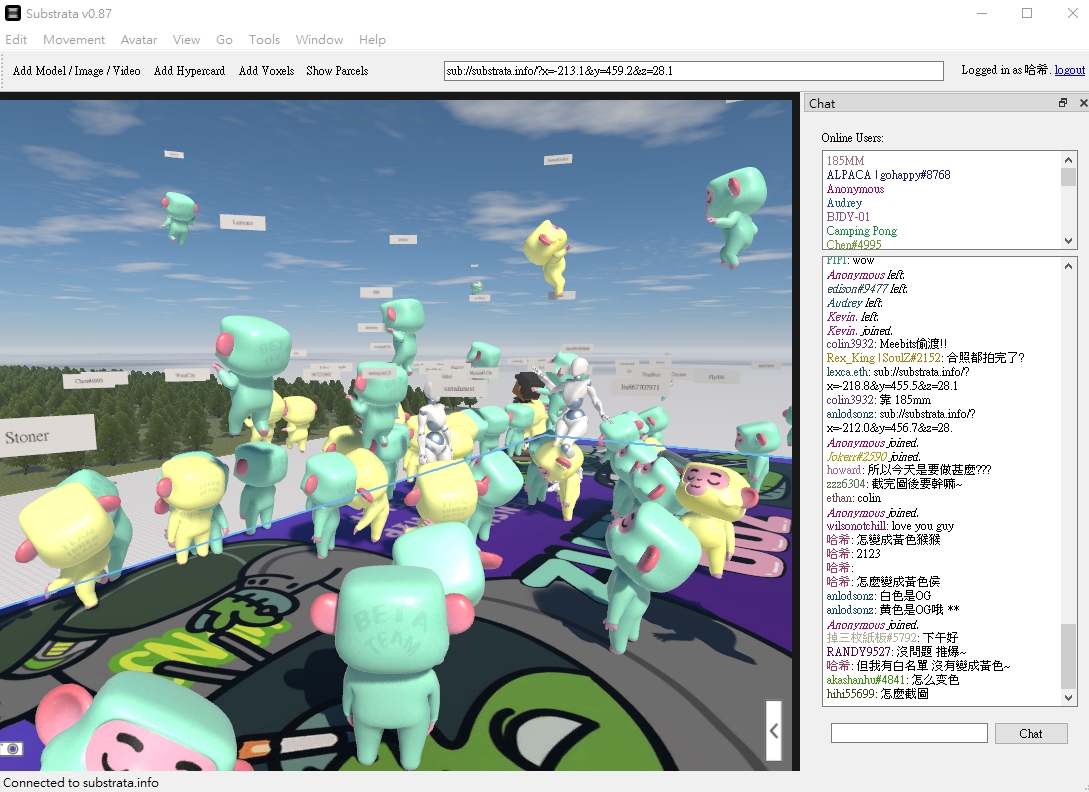The image size is (1089, 792).
Task: Select Anonymous in the online users list
Action: [855, 188]
